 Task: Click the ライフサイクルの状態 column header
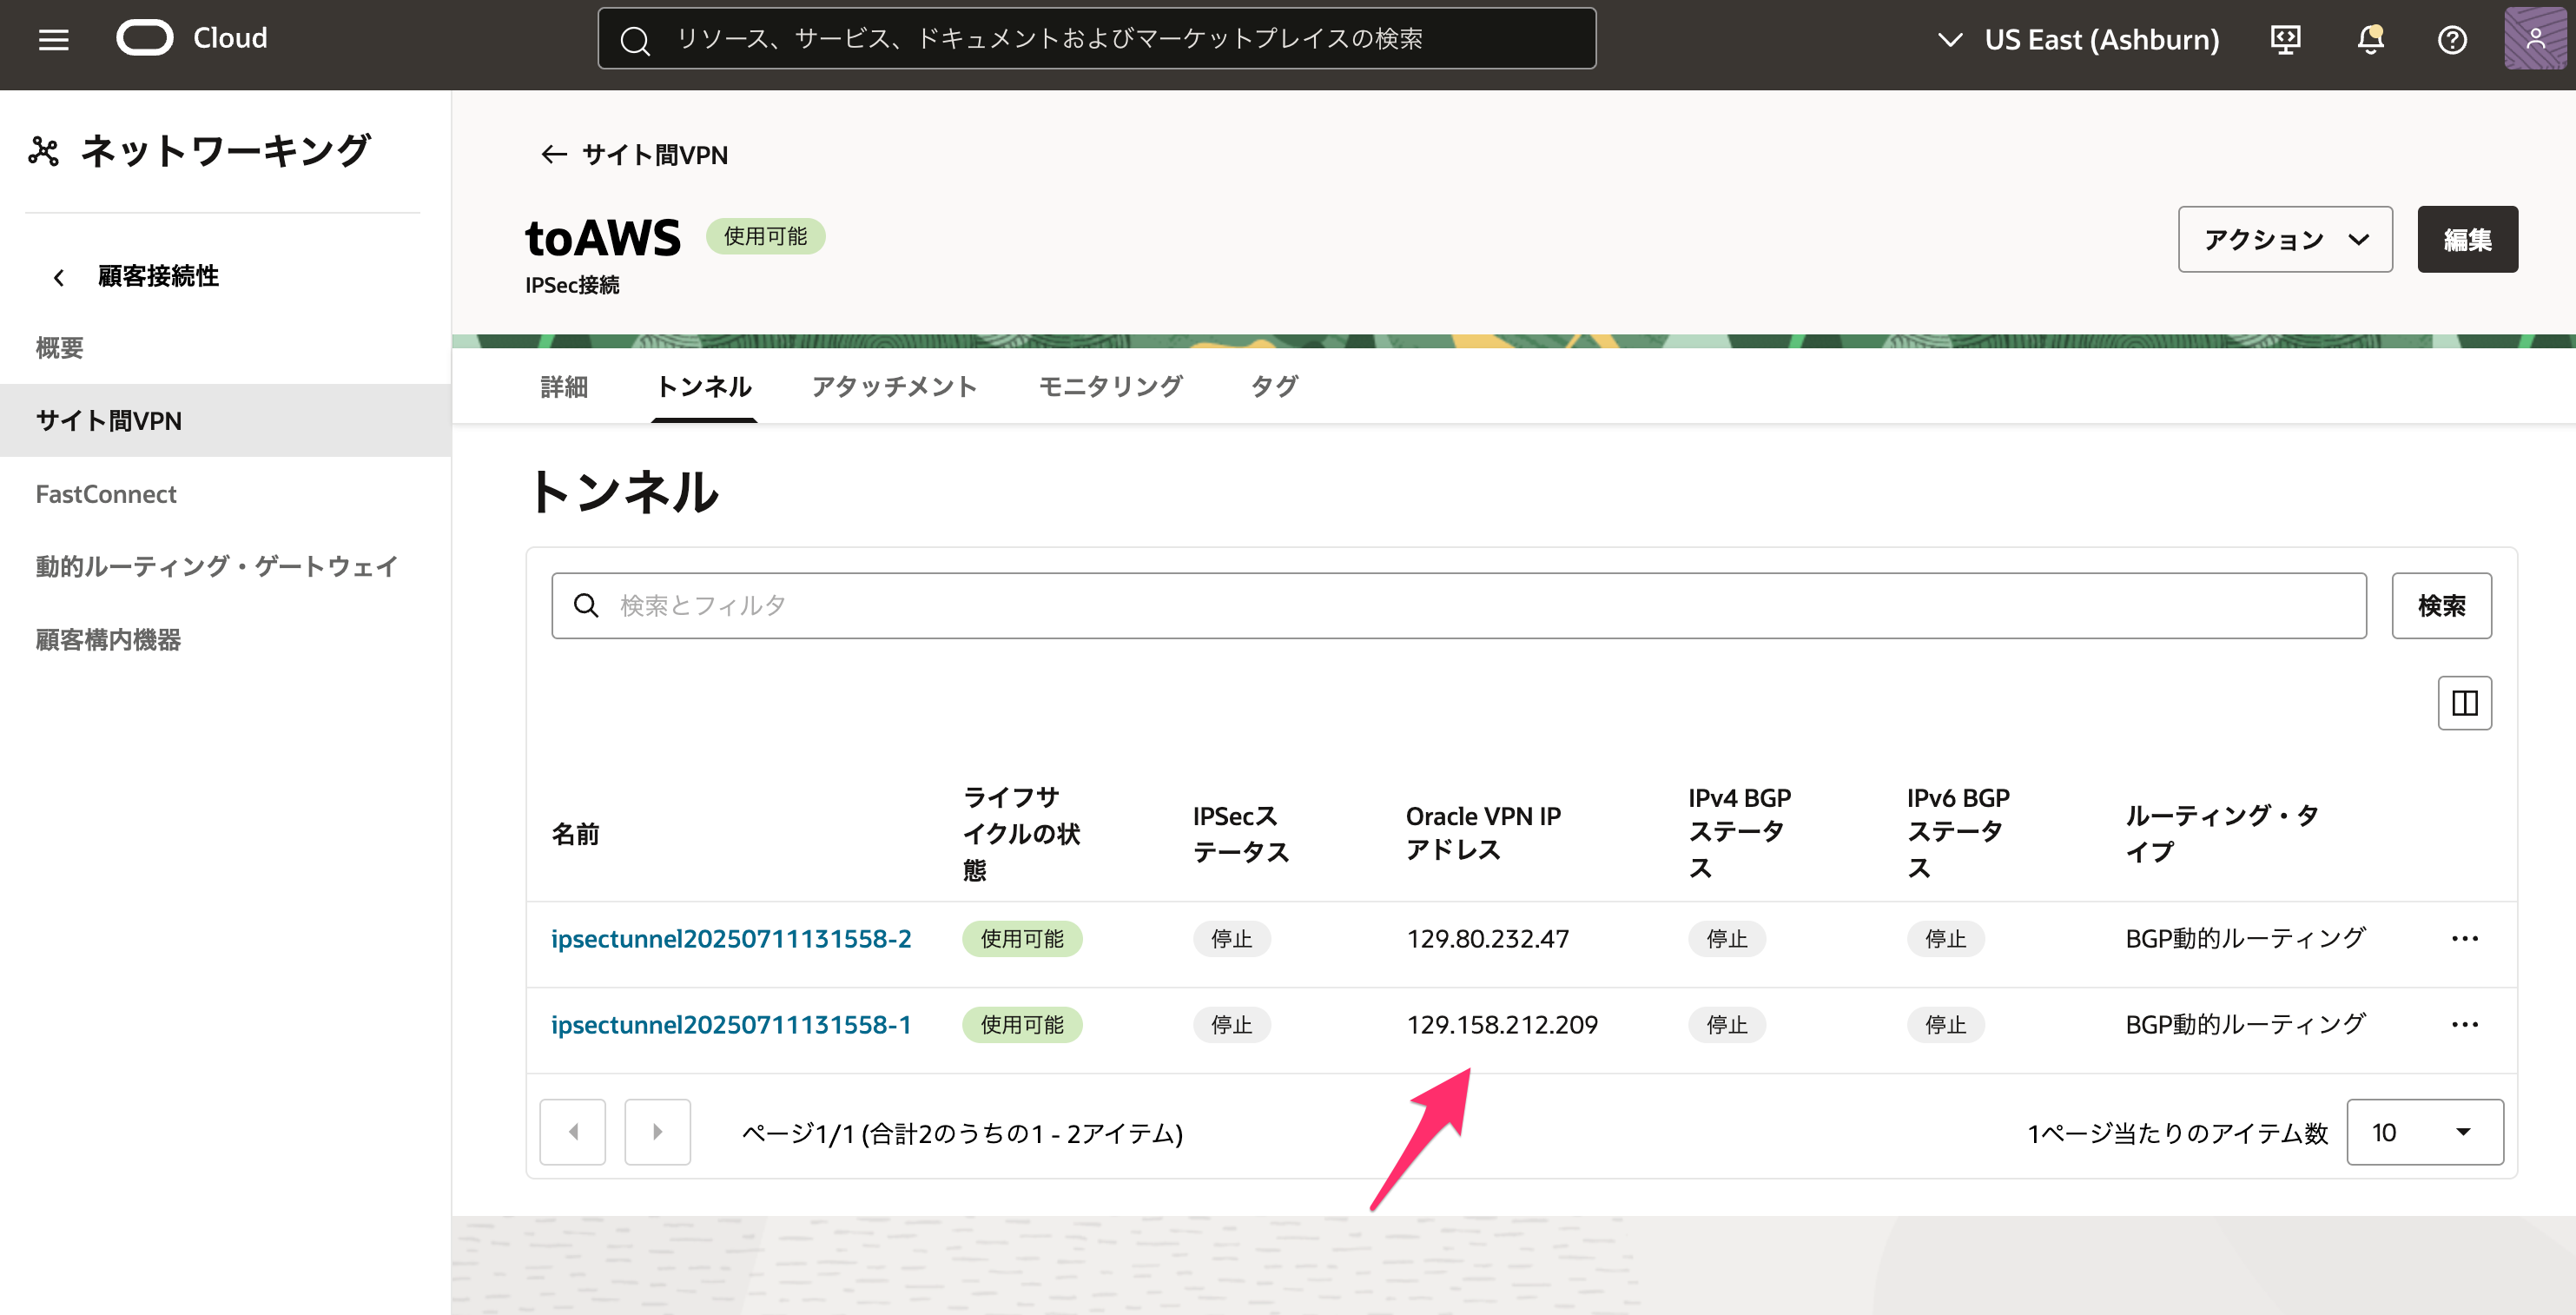pyautogui.click(x=1021, y=833)
